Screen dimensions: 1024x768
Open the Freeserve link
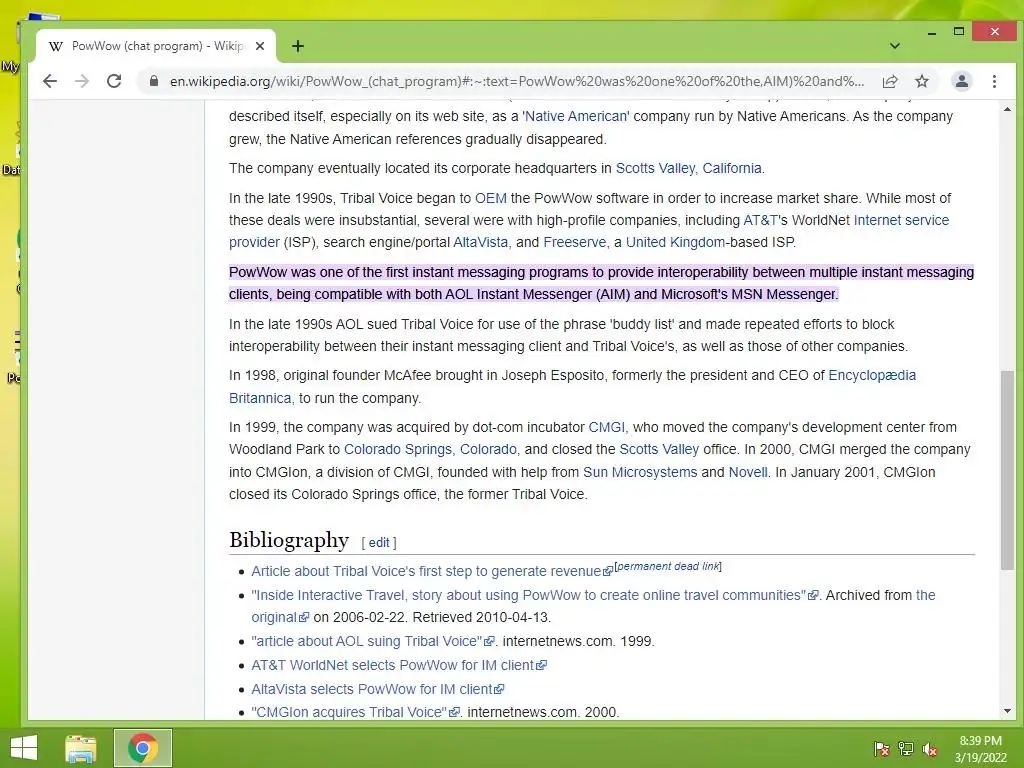pos(575,242)
